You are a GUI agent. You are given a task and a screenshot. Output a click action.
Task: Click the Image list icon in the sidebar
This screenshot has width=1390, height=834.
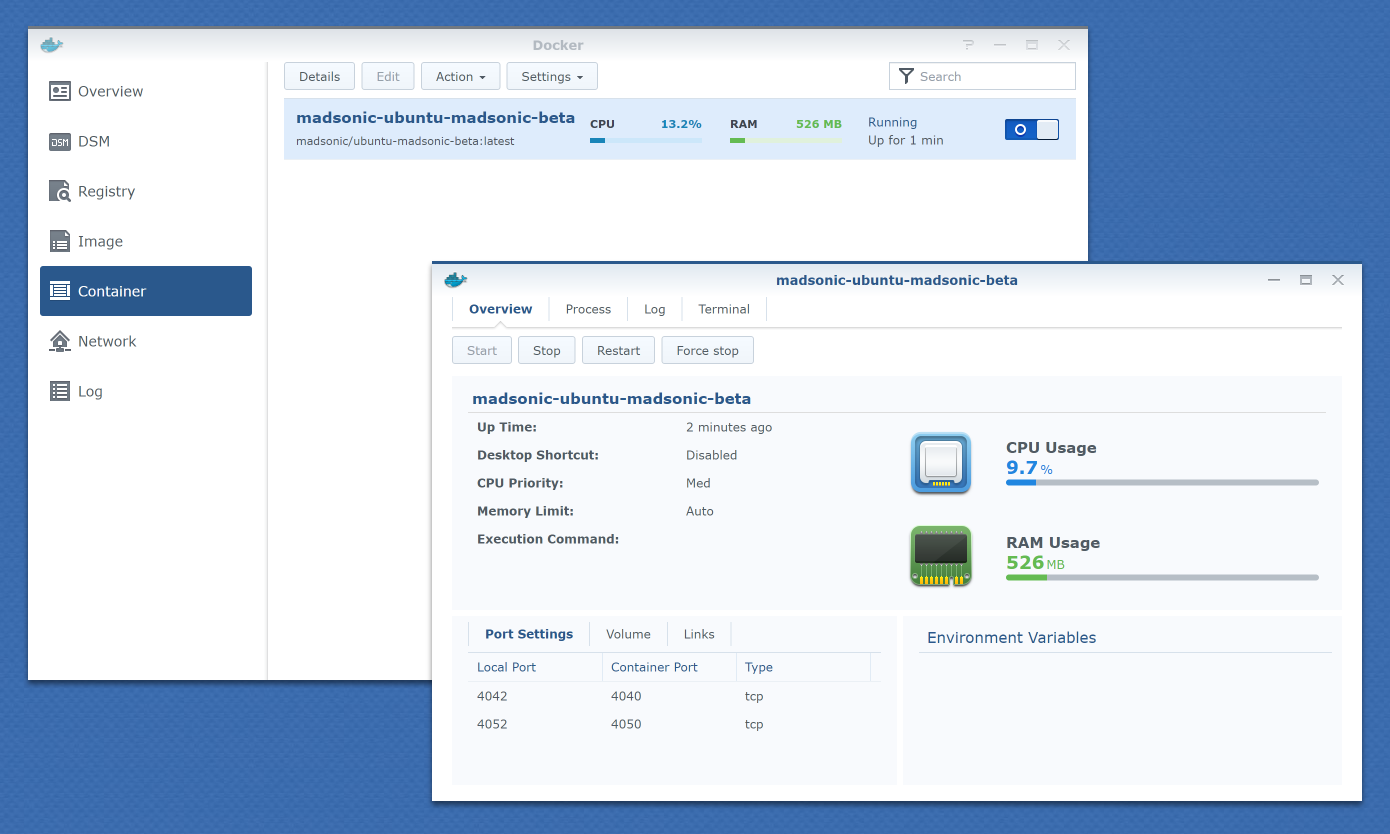(60, 241)
